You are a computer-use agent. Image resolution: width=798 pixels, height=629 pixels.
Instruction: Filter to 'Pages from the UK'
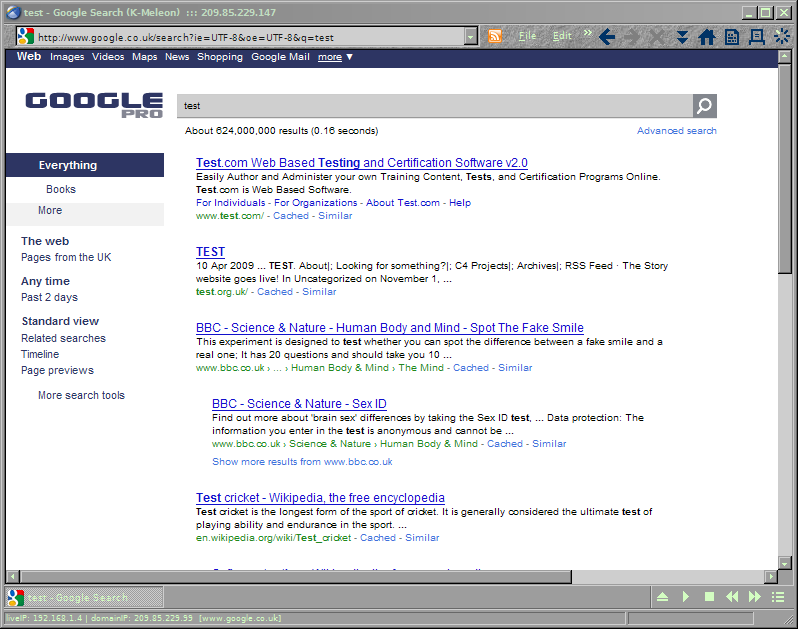tap(66, 258)
